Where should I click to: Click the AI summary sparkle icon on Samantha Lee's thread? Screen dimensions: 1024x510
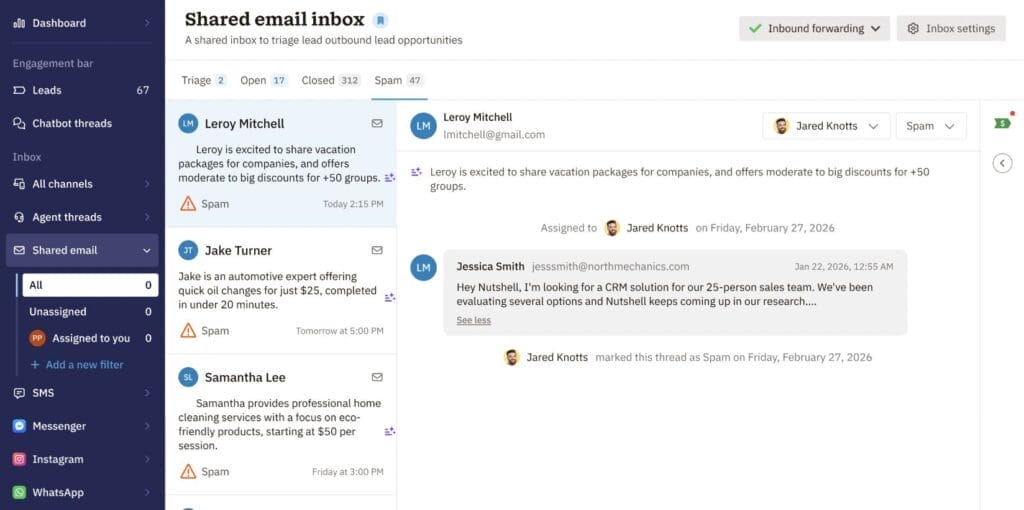tap(389, 431)
